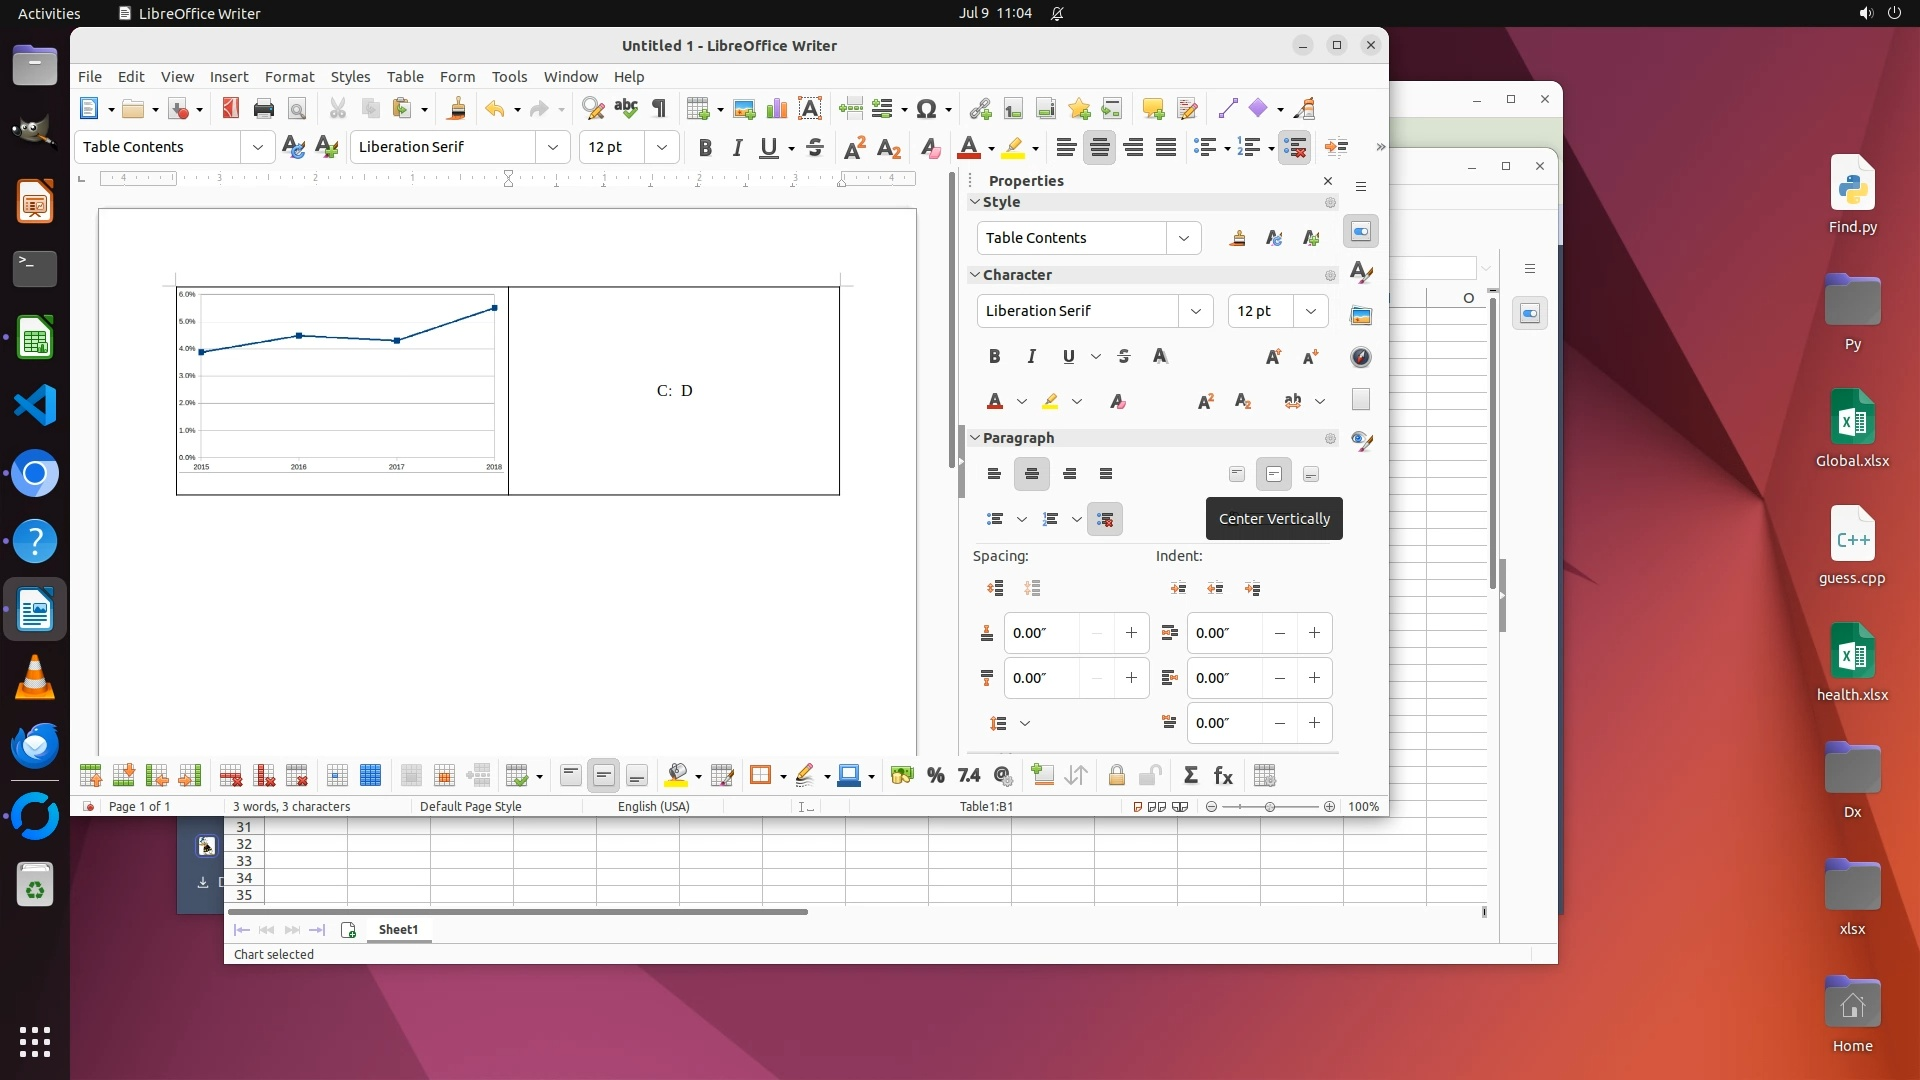The image size is (1920, 1080).
Task: Toggle Italic in the formatting toolbar
Action: click(x=737, y=147)
